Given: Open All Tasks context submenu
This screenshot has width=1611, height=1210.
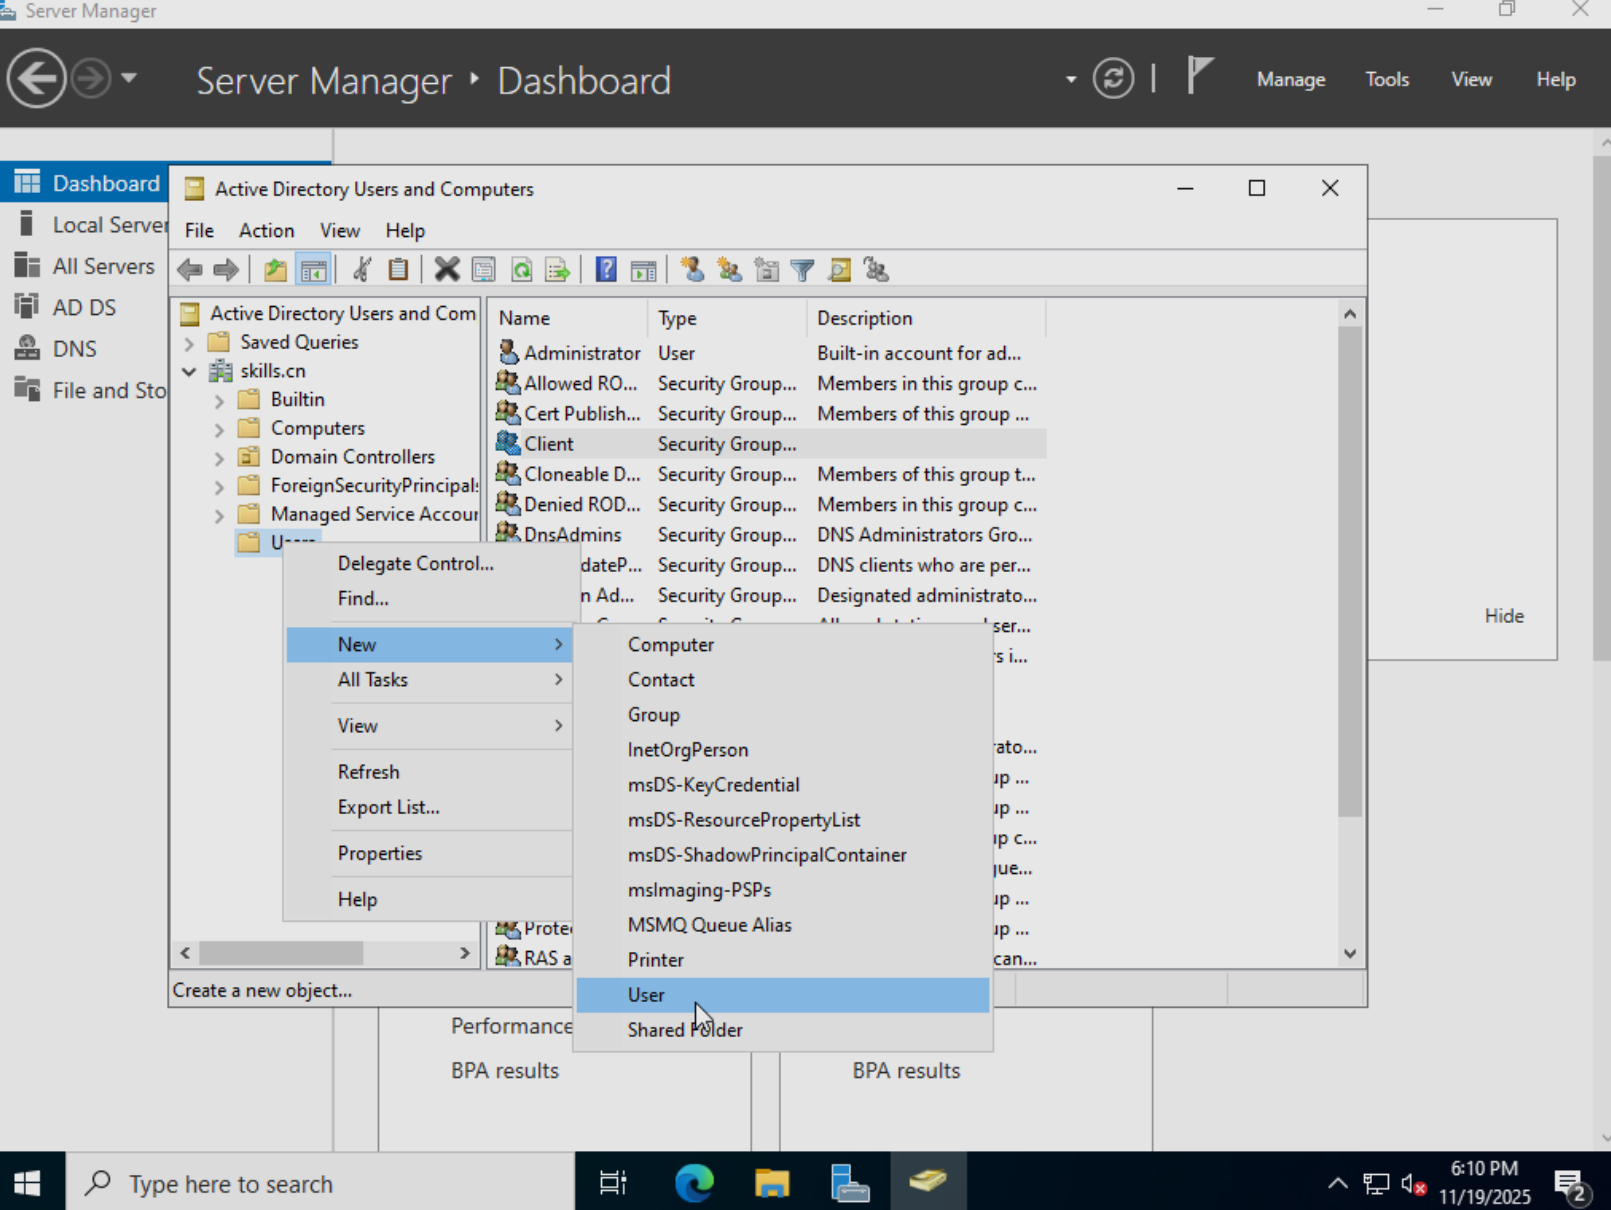Looking at the screenshot, I should pos(429,680).
